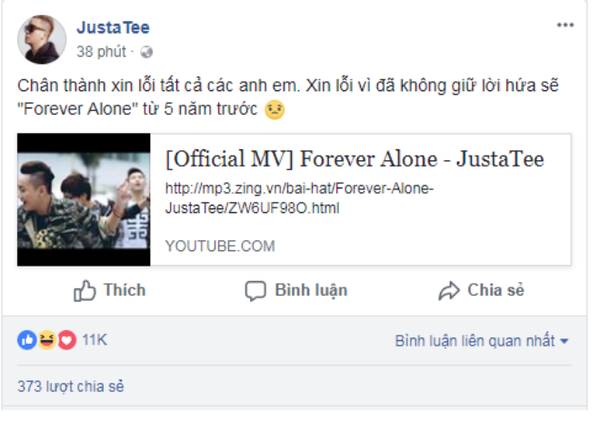The height and width of the screenshot is (435, 600).
Task: Open the three-dot post options menu
Action: [x=565, y=25]
